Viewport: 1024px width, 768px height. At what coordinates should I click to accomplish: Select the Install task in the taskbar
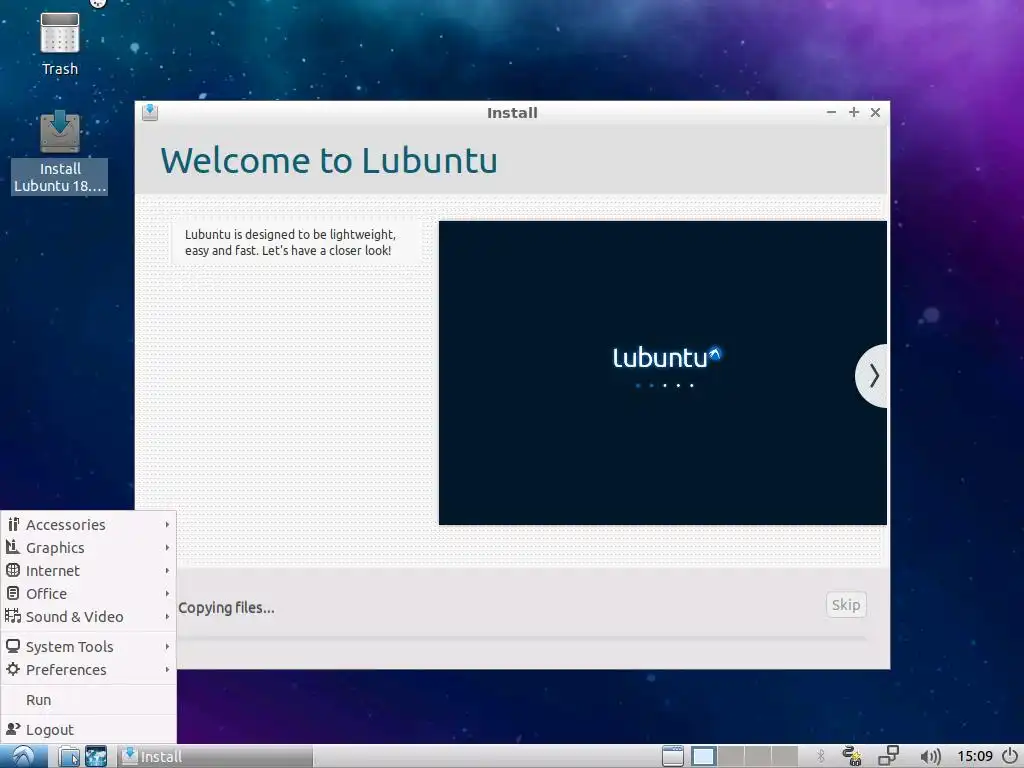216,756
